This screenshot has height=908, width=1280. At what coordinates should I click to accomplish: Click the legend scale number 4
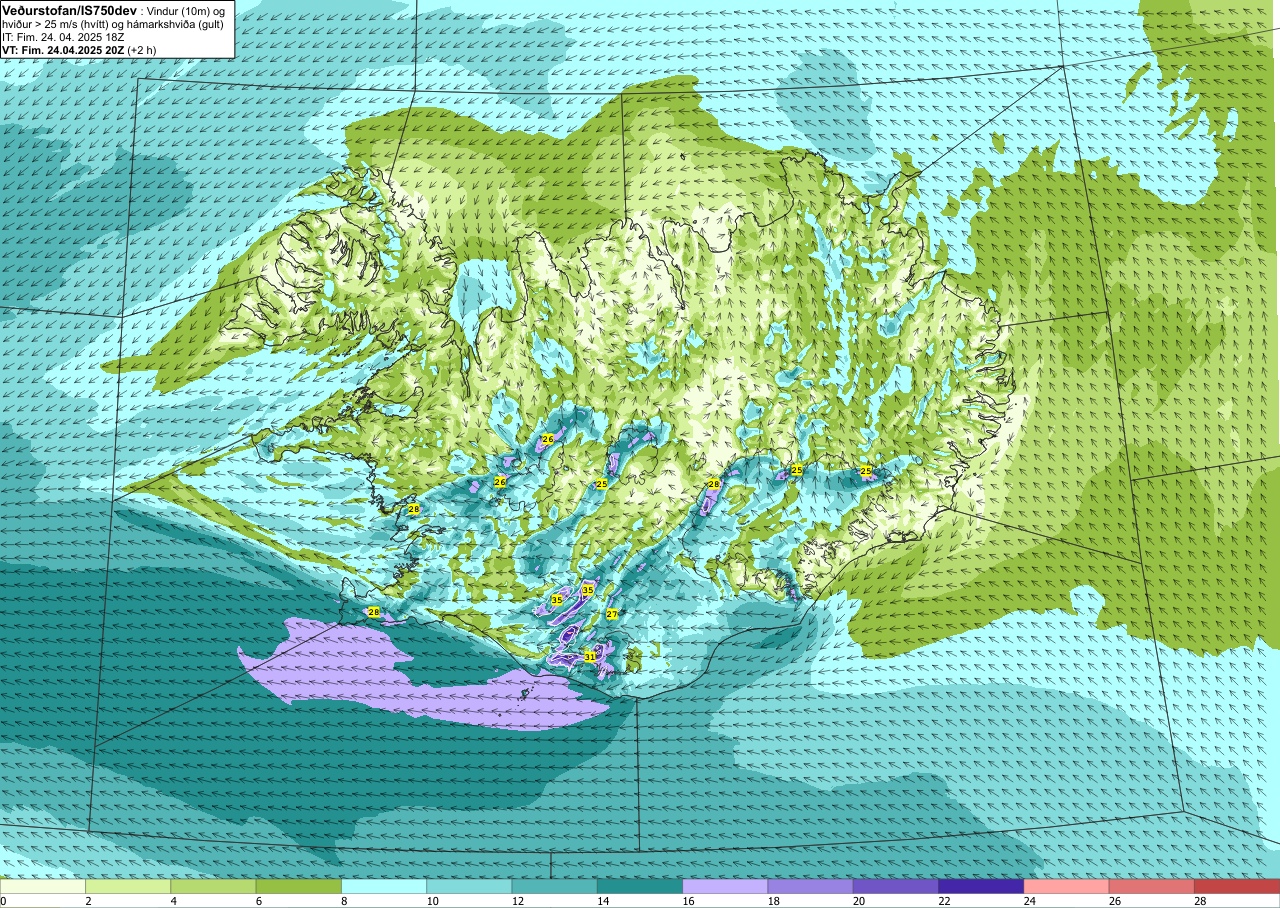tap(172, 901)
